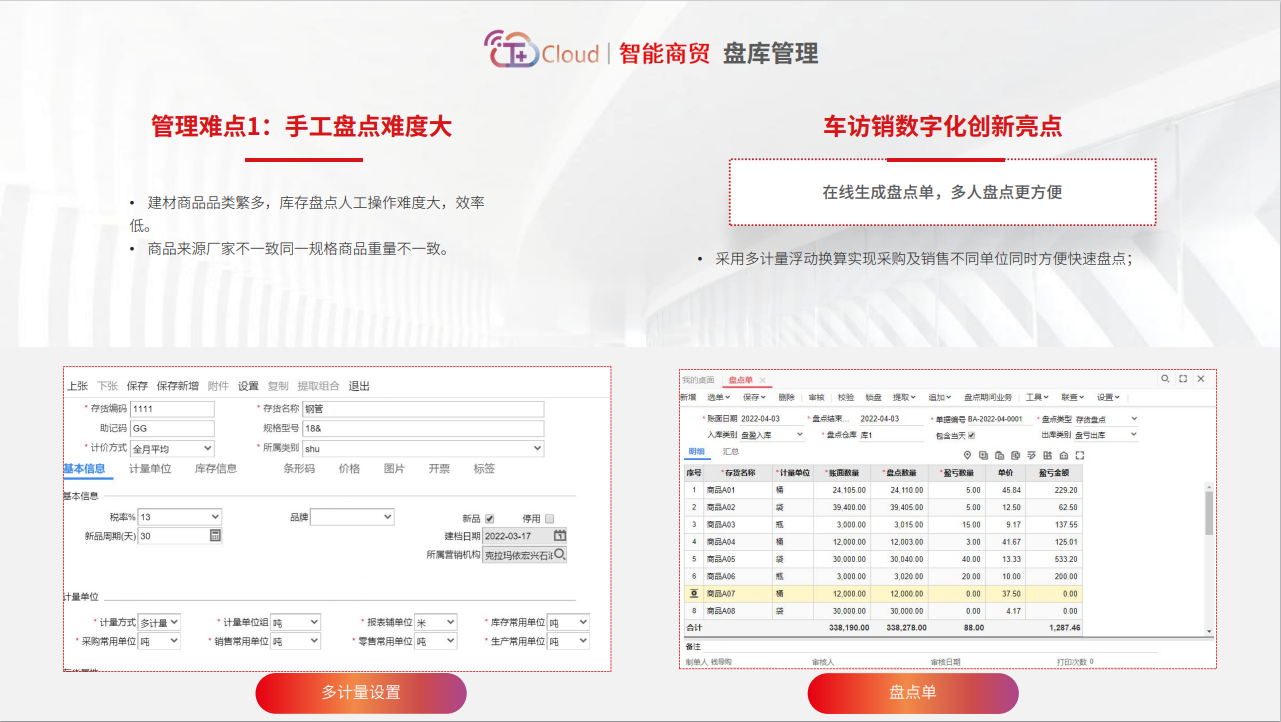Open the 库存常用单位 dropdown
The height and width of the screenshot is (722, 1281).
pyautogui.click(x=568, y=622)
